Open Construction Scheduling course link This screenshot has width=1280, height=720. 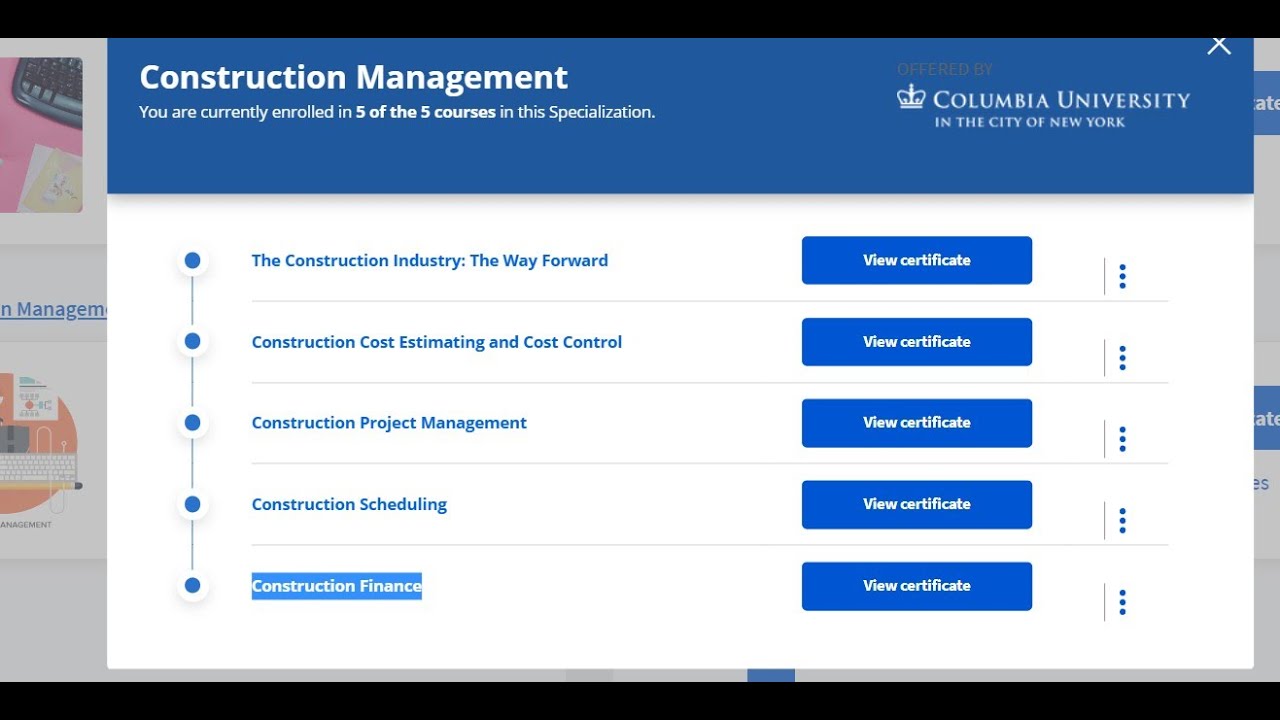tap(349, 505)
